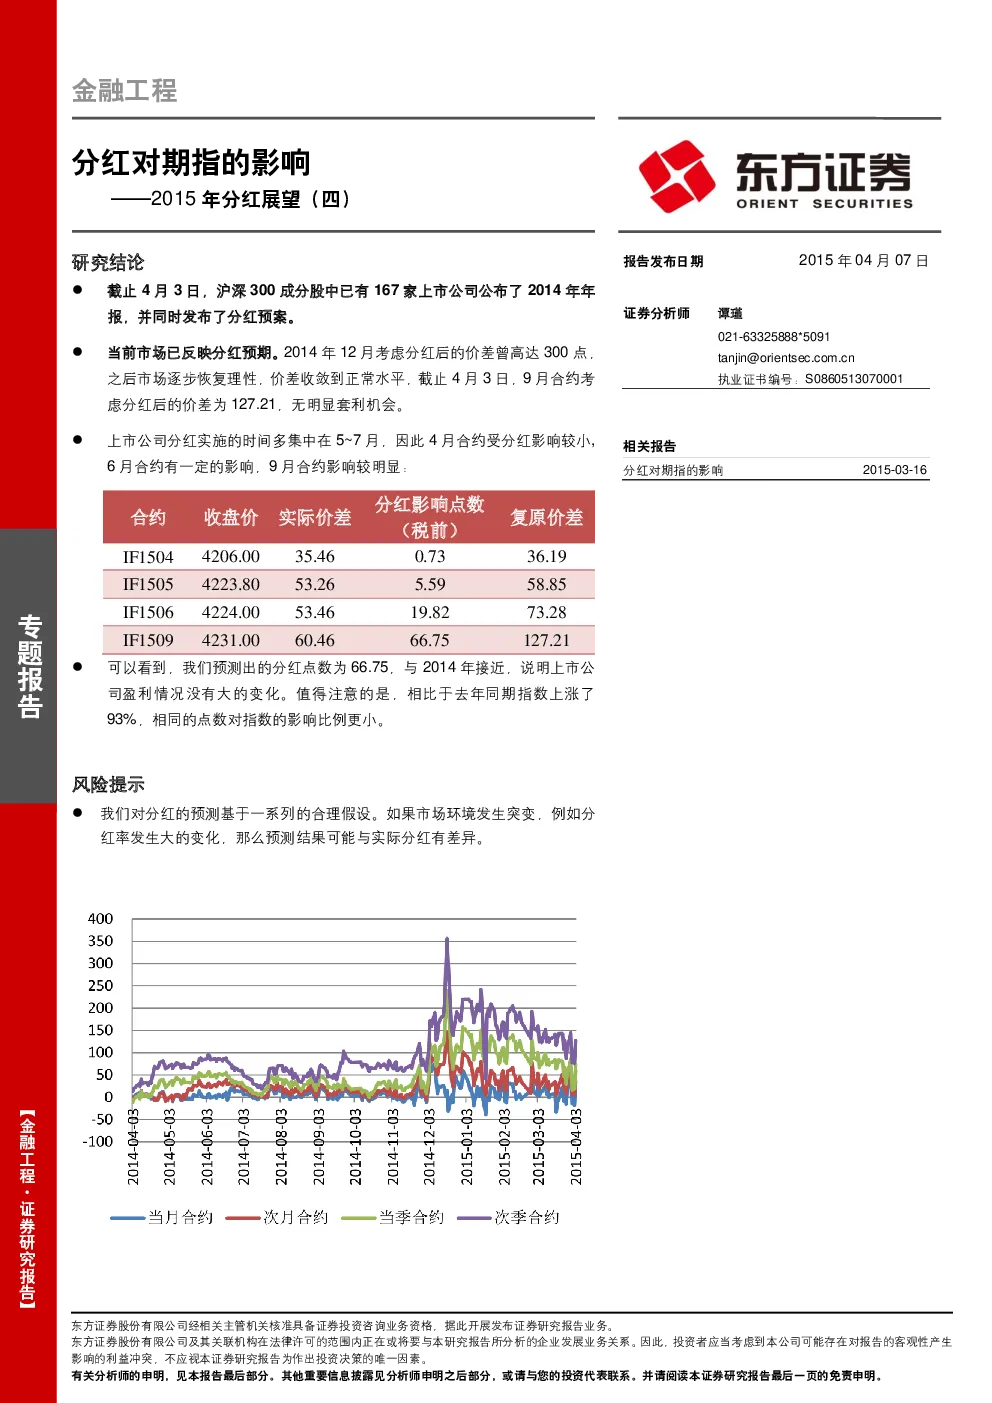Click the 报告发布日期 label
This screenshot has height=1403, width=992.
(663, 261)
